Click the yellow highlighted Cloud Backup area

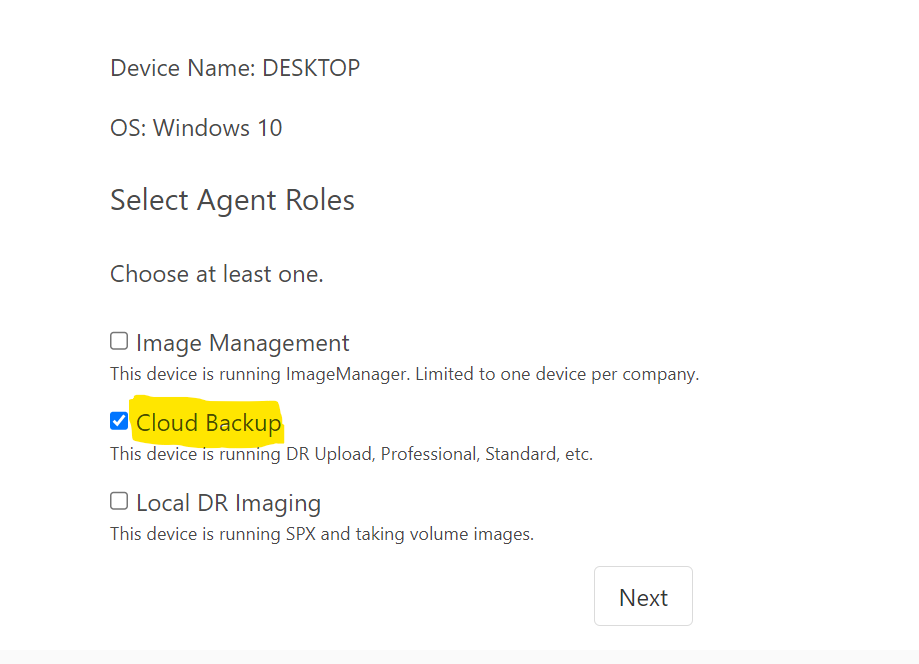click(x=208, y=422)
